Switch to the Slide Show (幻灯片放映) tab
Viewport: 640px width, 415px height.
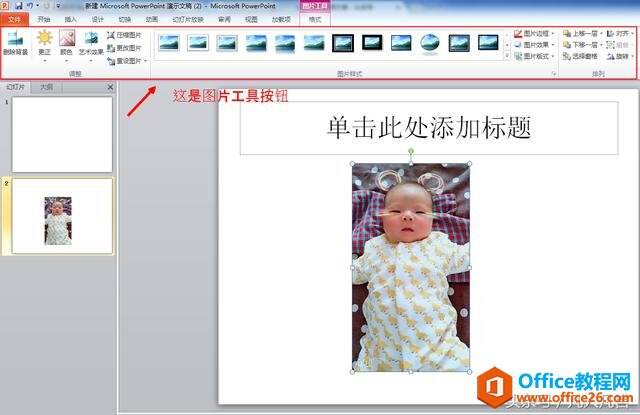point(188,19)
